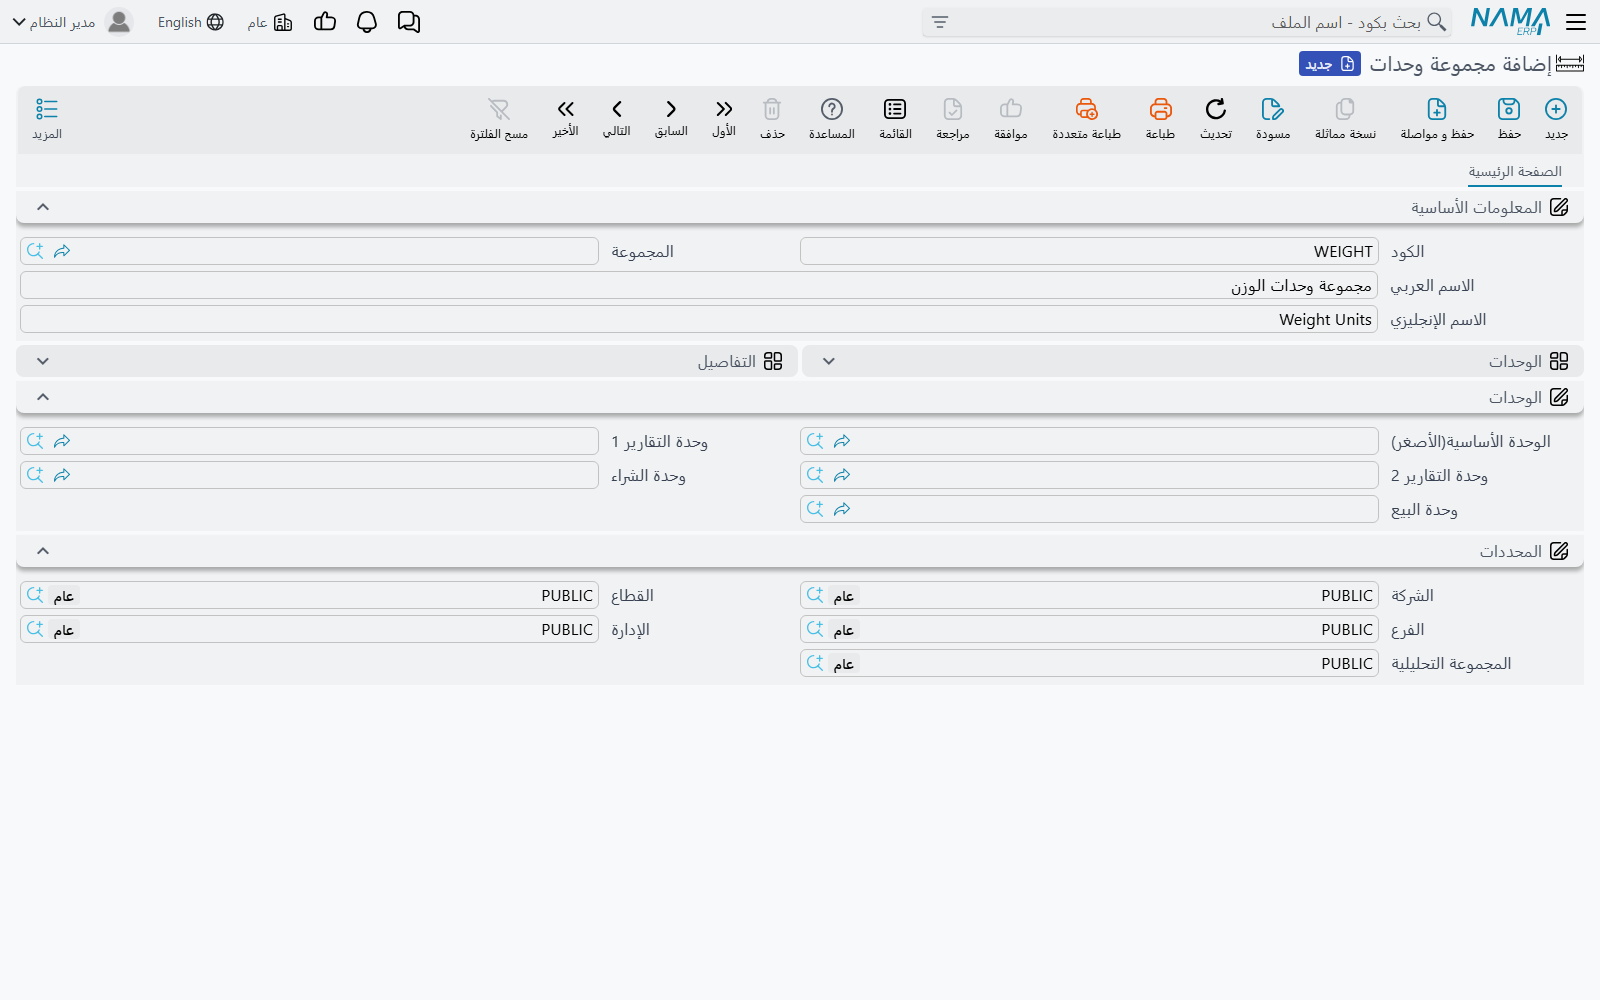Click the جديد status badge beside title
1600x1000 pixels.
pos(1330,64)
